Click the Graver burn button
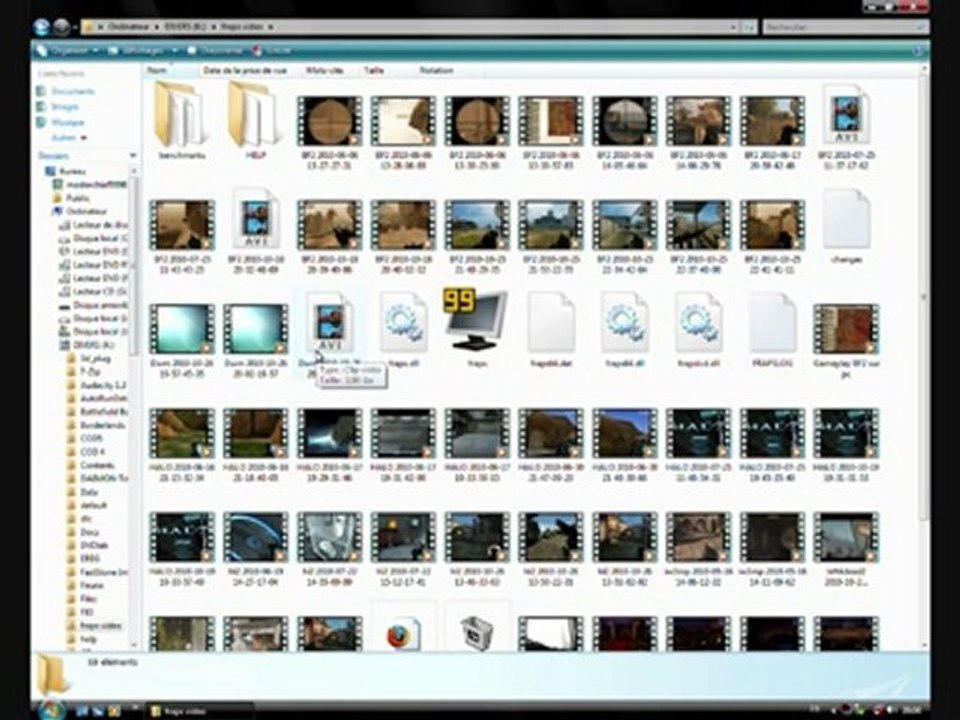Screen dimensions: 960x720 point(271,50)
